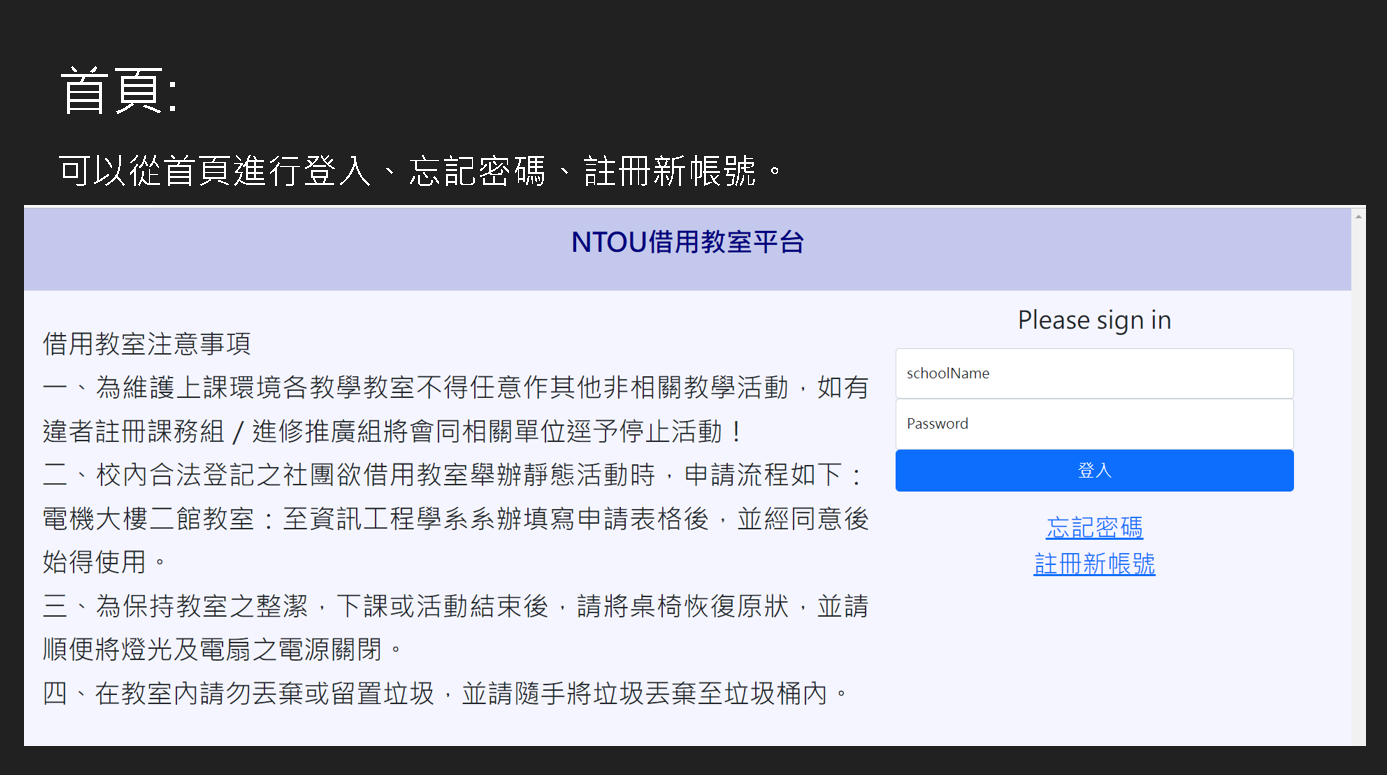Open the 忘記密碼 link

click(1094, 527)
